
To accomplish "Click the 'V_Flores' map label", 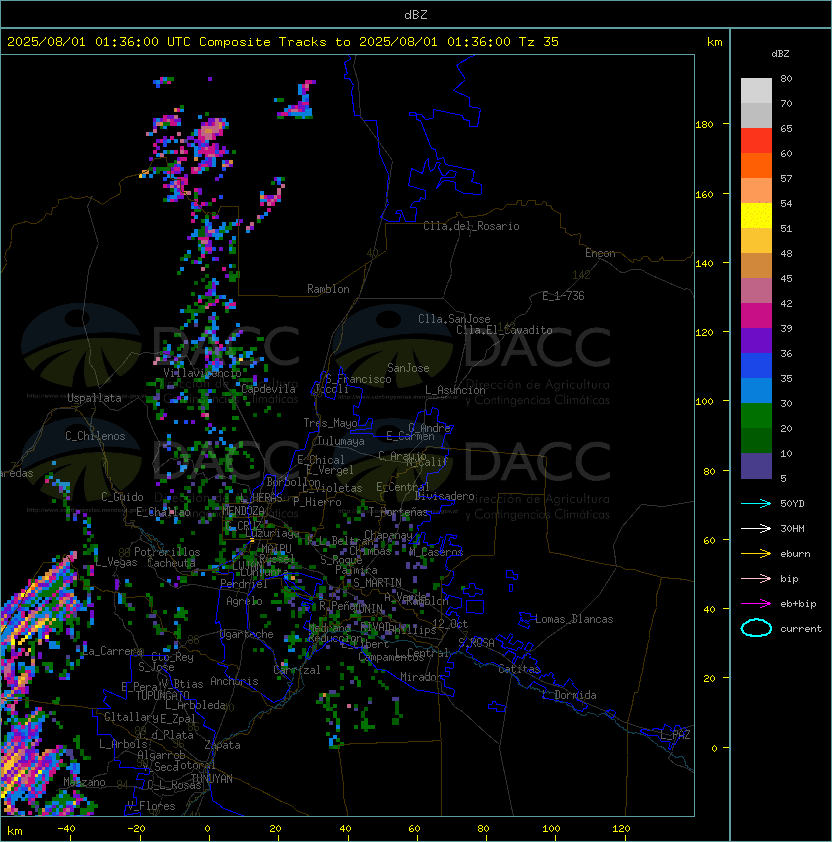I will click(151, 806).
